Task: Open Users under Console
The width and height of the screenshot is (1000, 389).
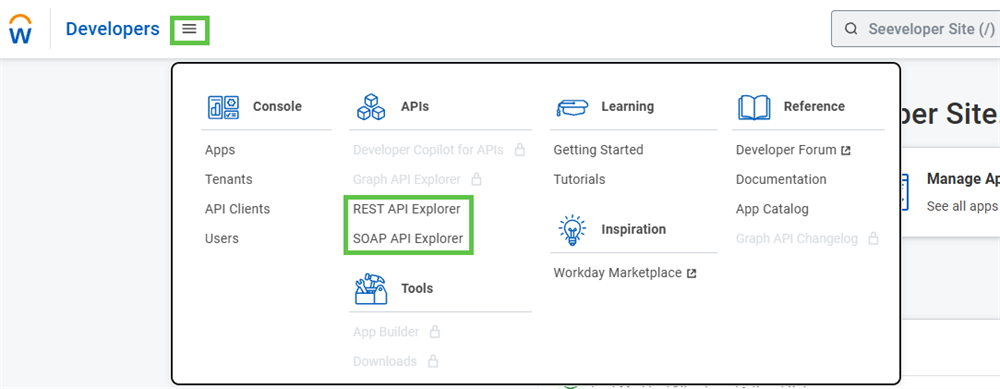Action: [x=221, y=239]
